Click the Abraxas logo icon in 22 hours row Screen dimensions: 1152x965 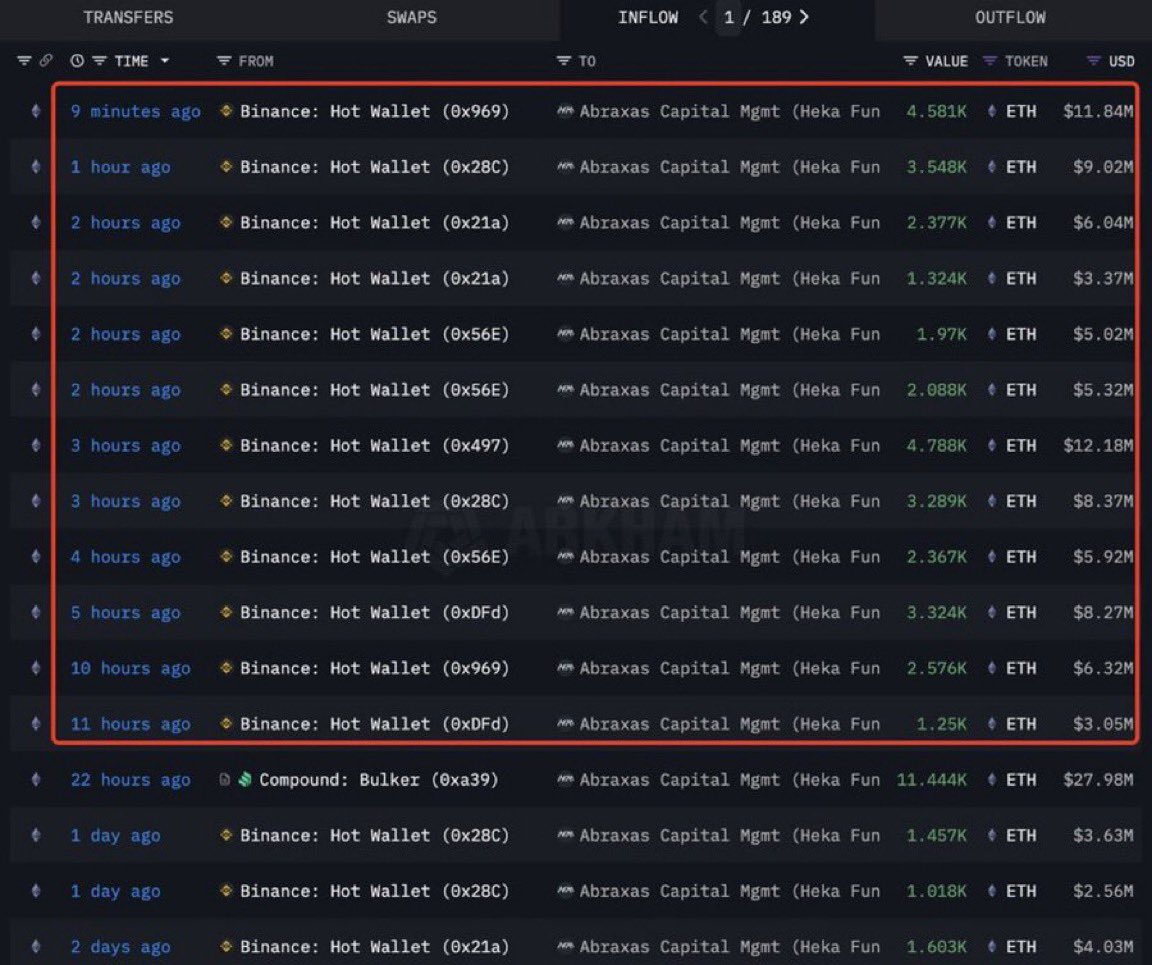(565, 780)
